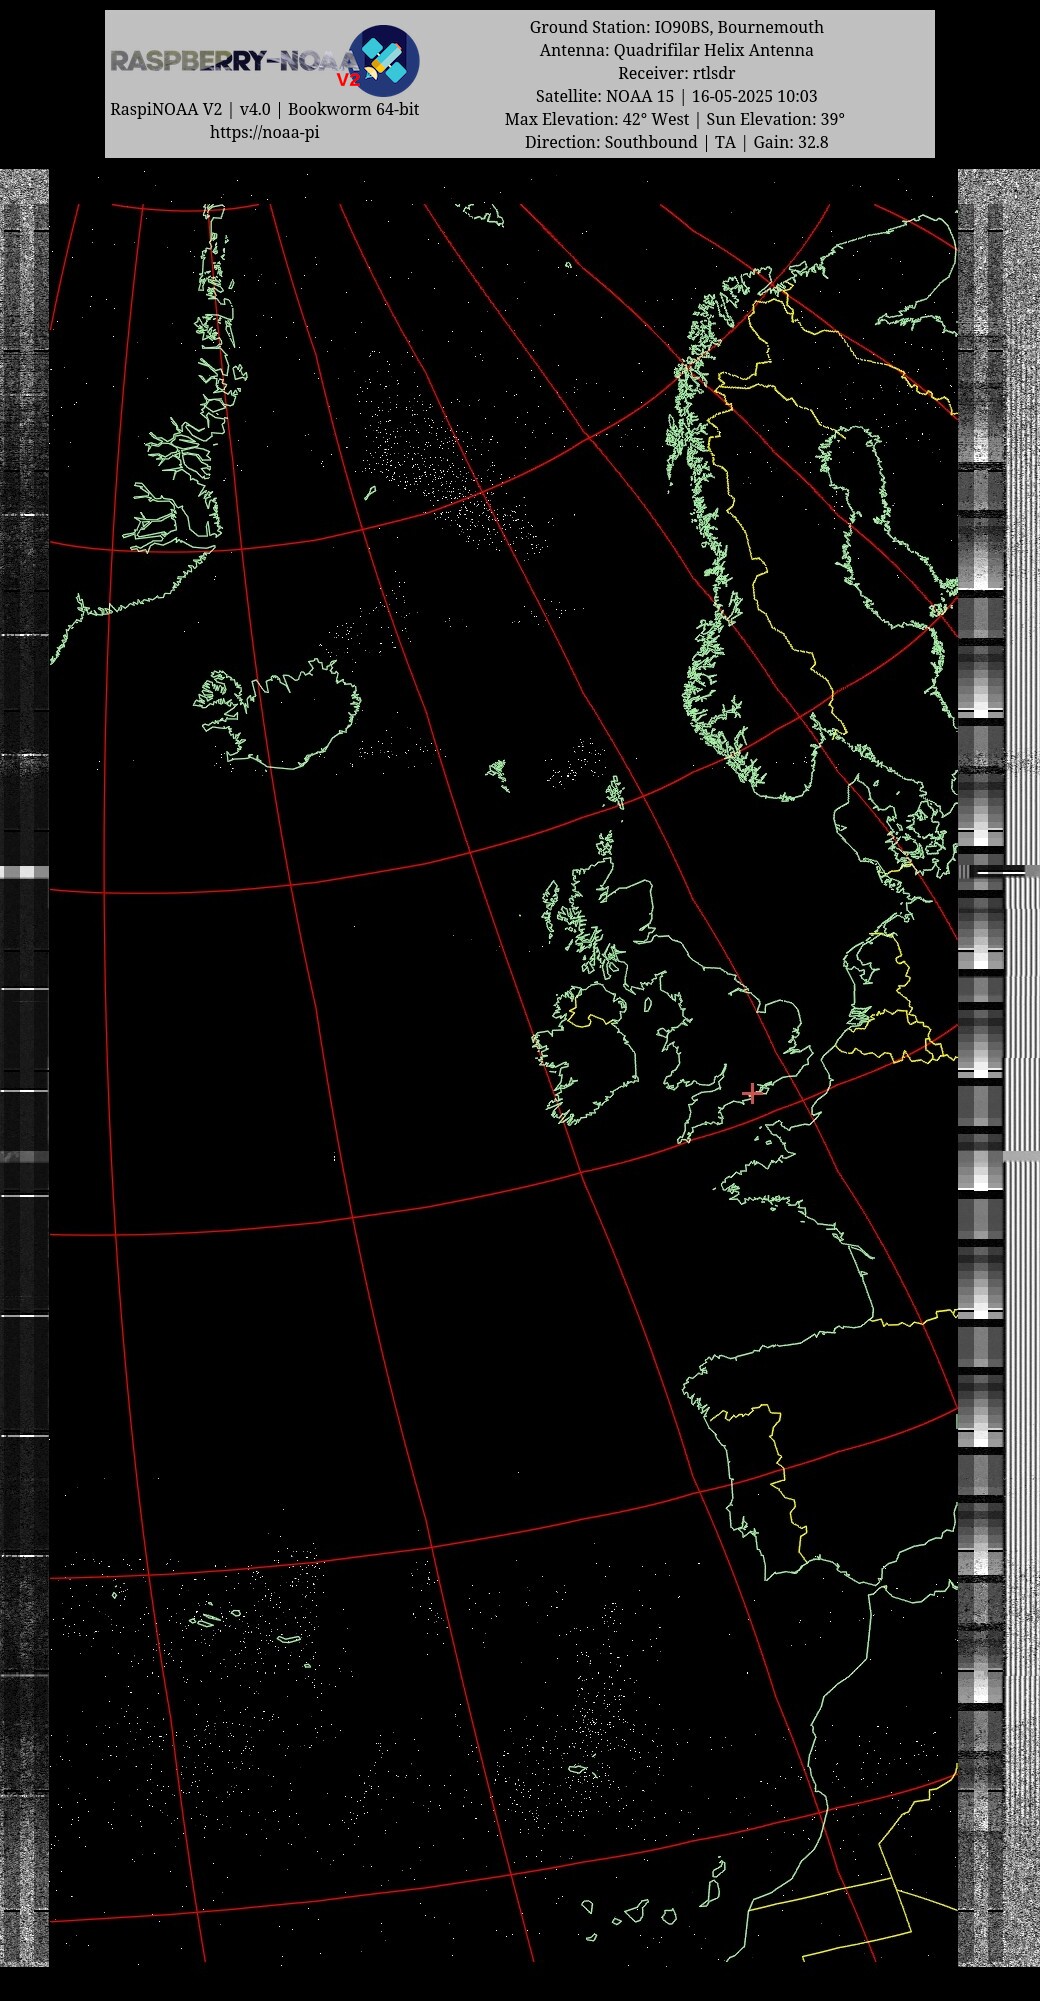
Task: Click 'Antenna: Quadrifilar Helix Antenna' text
Action: click(676, 50)
